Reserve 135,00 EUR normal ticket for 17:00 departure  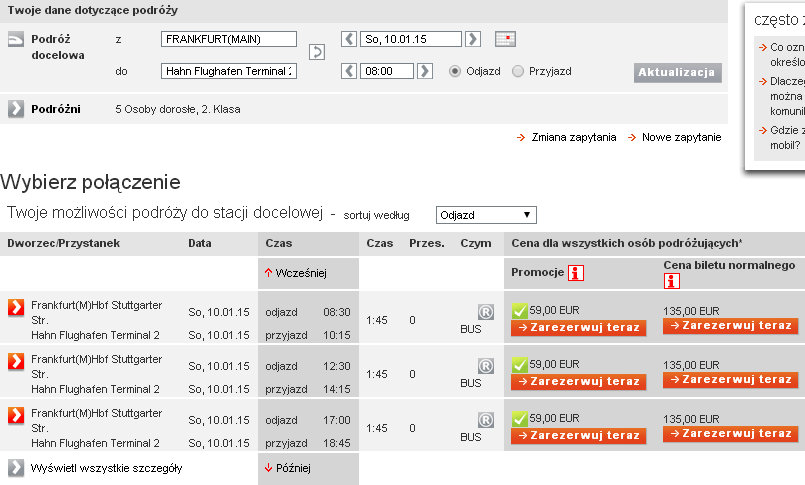731,433
